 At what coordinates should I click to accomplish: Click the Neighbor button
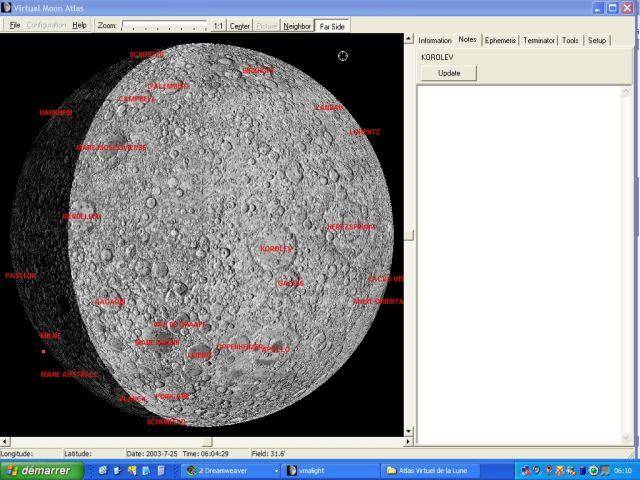tap(297, 26)
